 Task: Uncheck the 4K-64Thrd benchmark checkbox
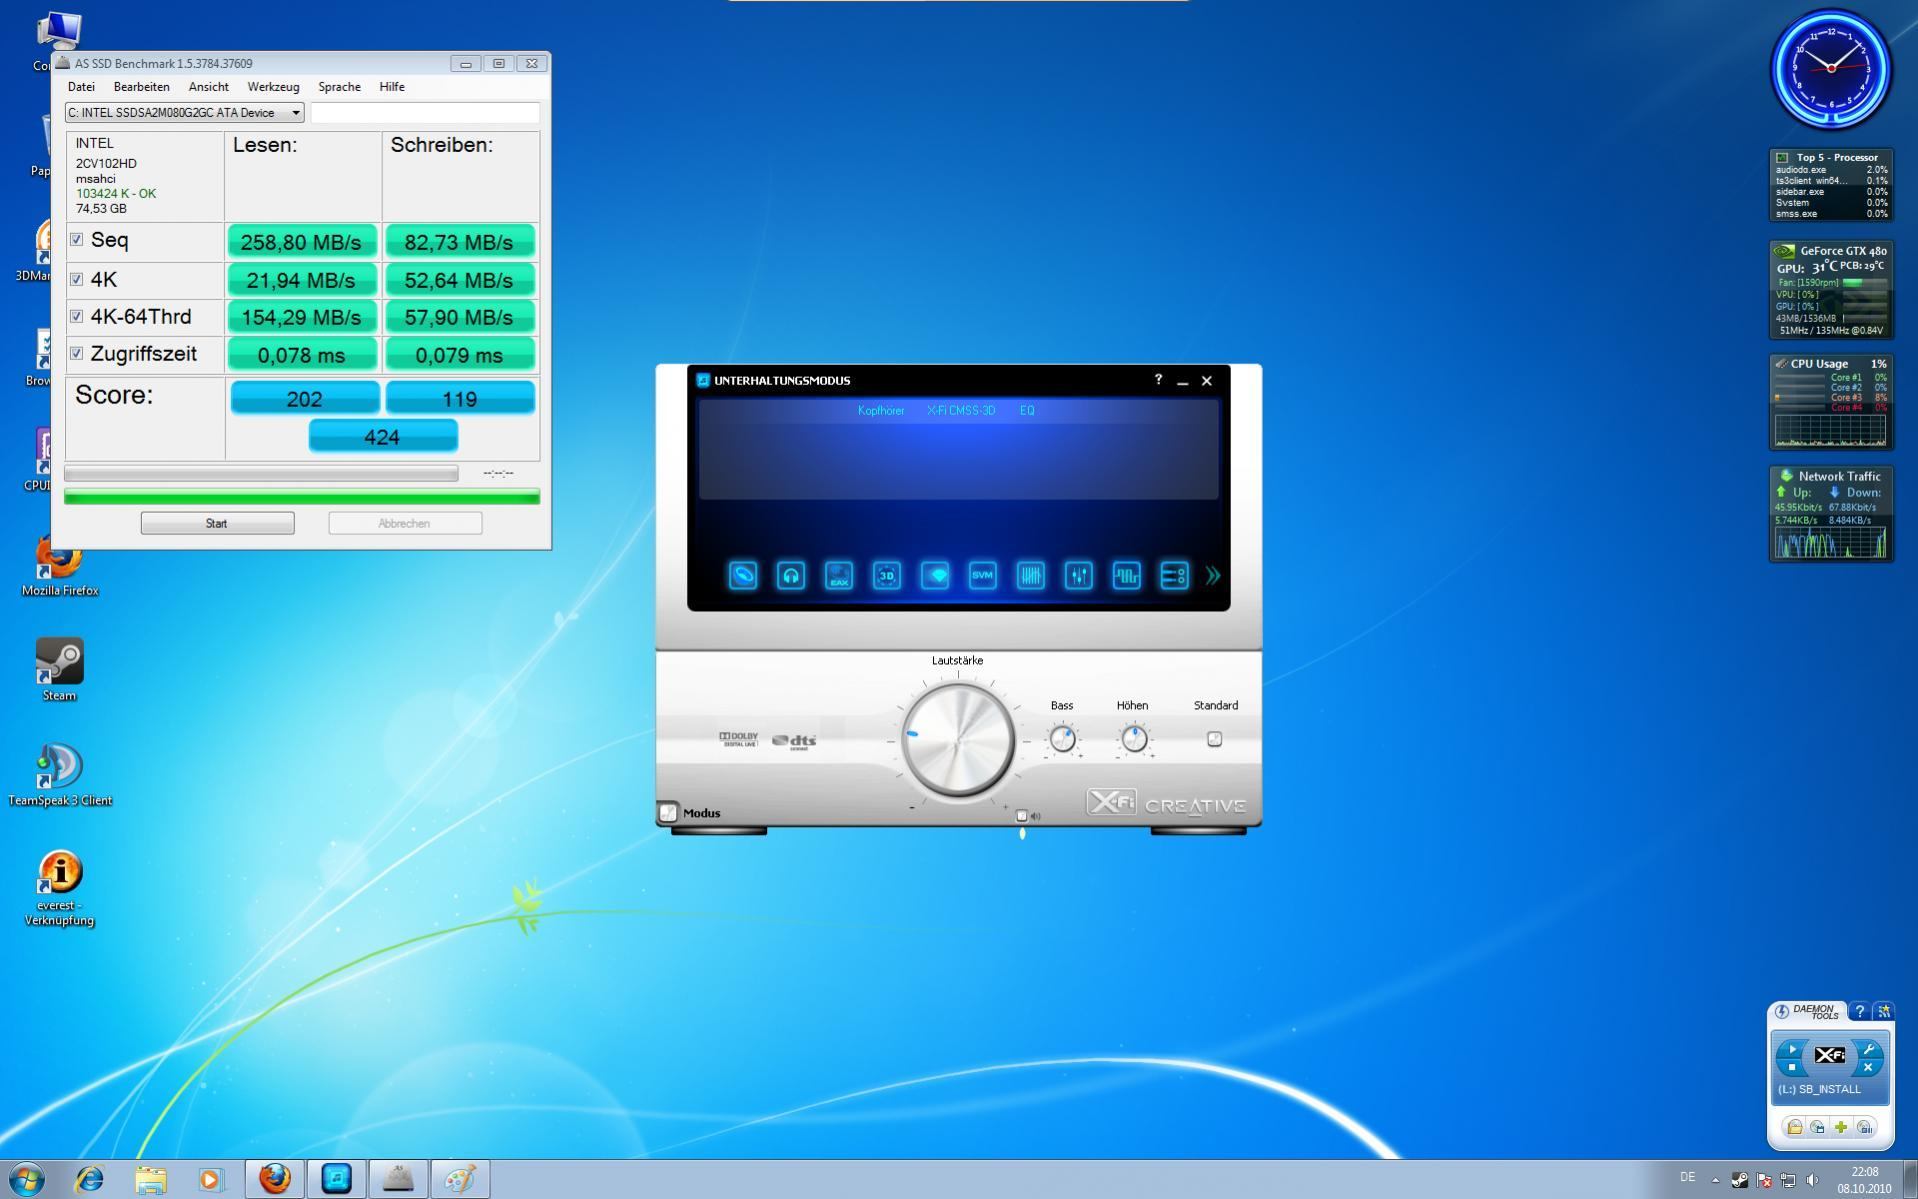point(76,316)
